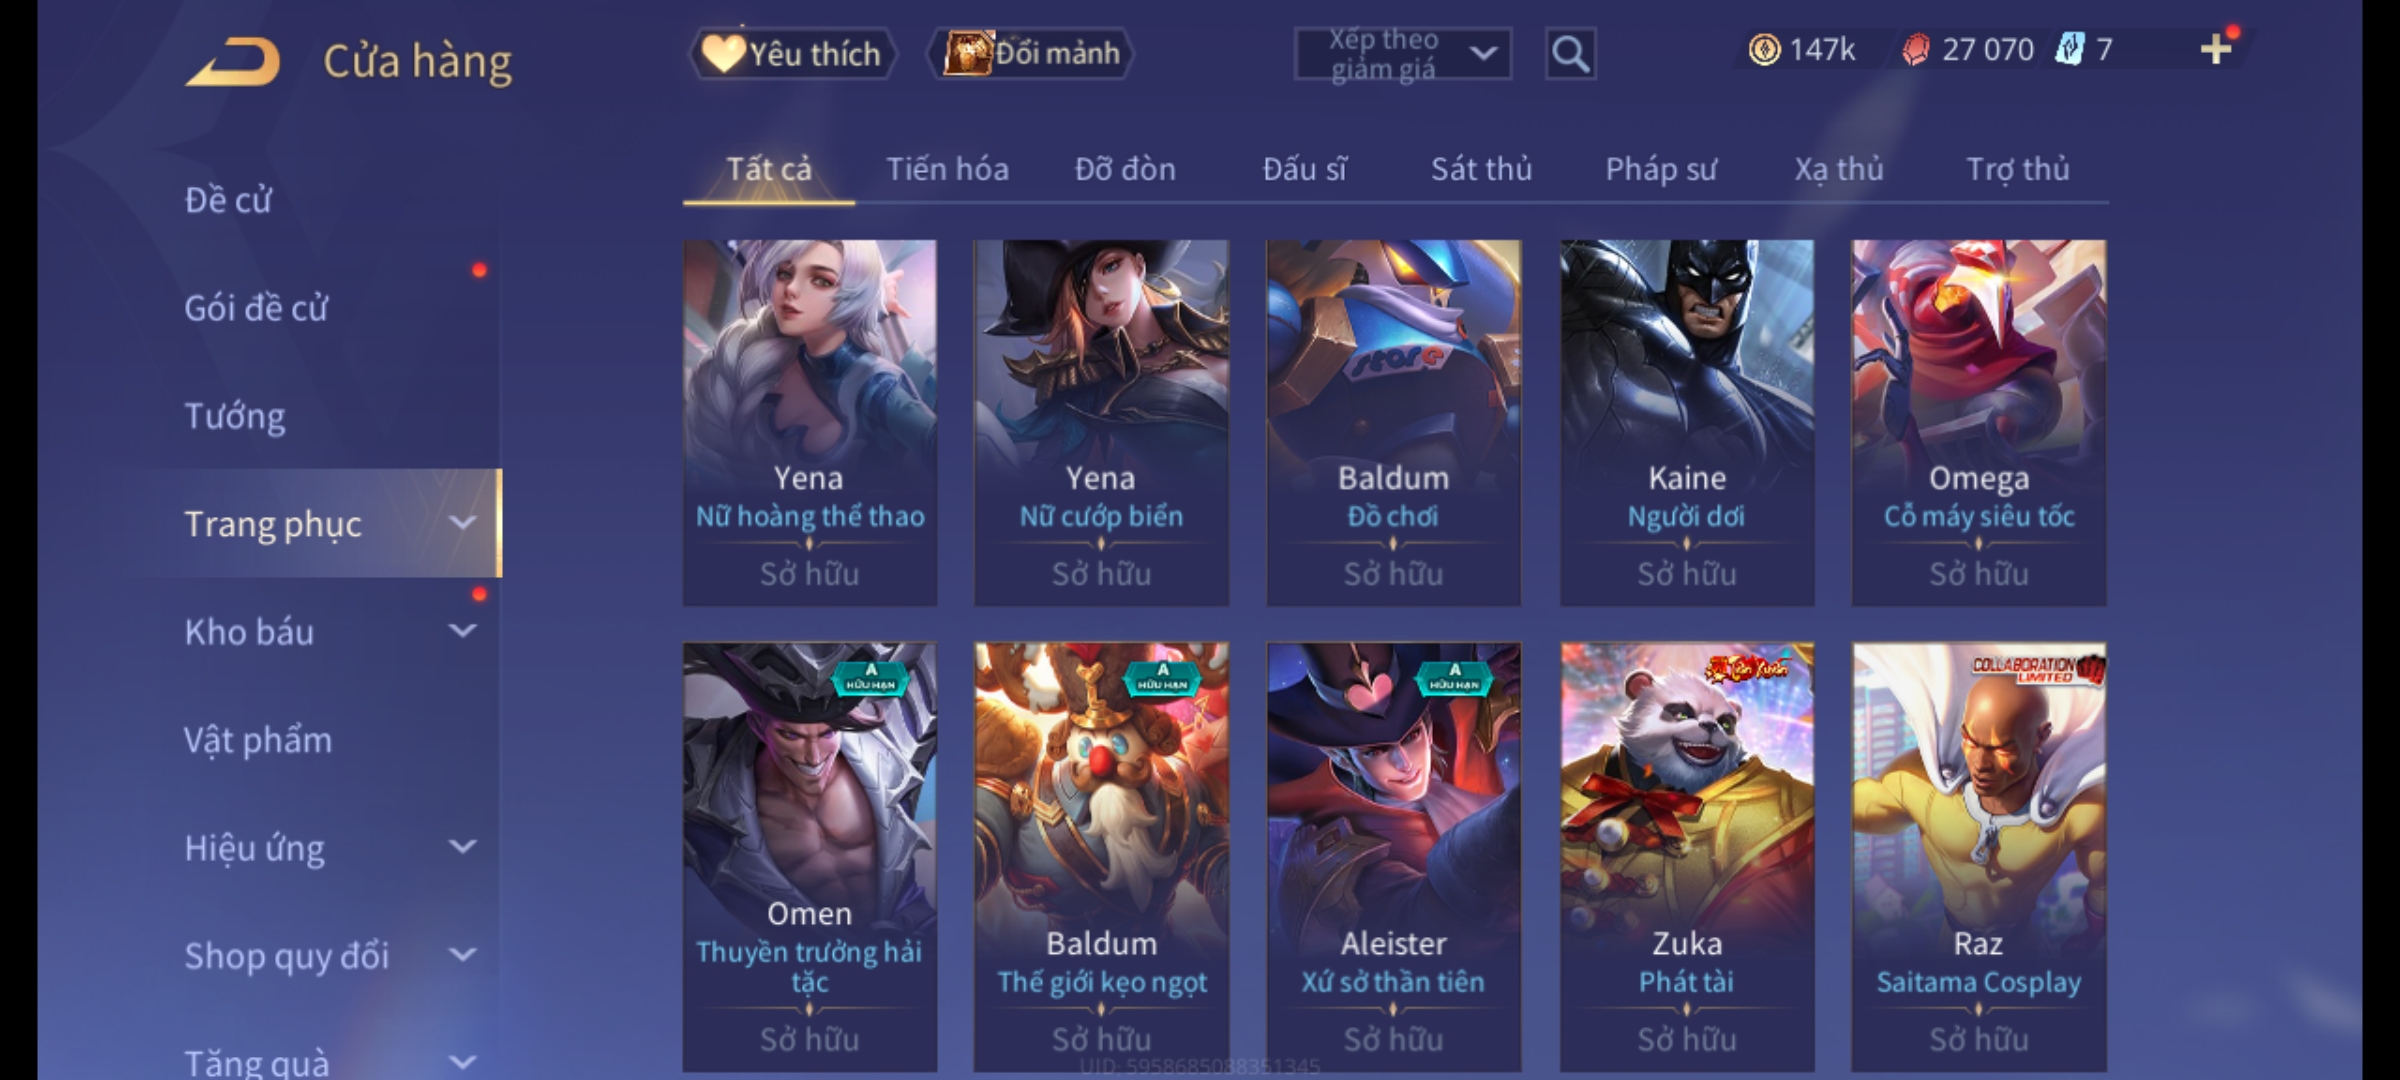
Task: Open Tướng in the sidebar
Action: [234, 416]
